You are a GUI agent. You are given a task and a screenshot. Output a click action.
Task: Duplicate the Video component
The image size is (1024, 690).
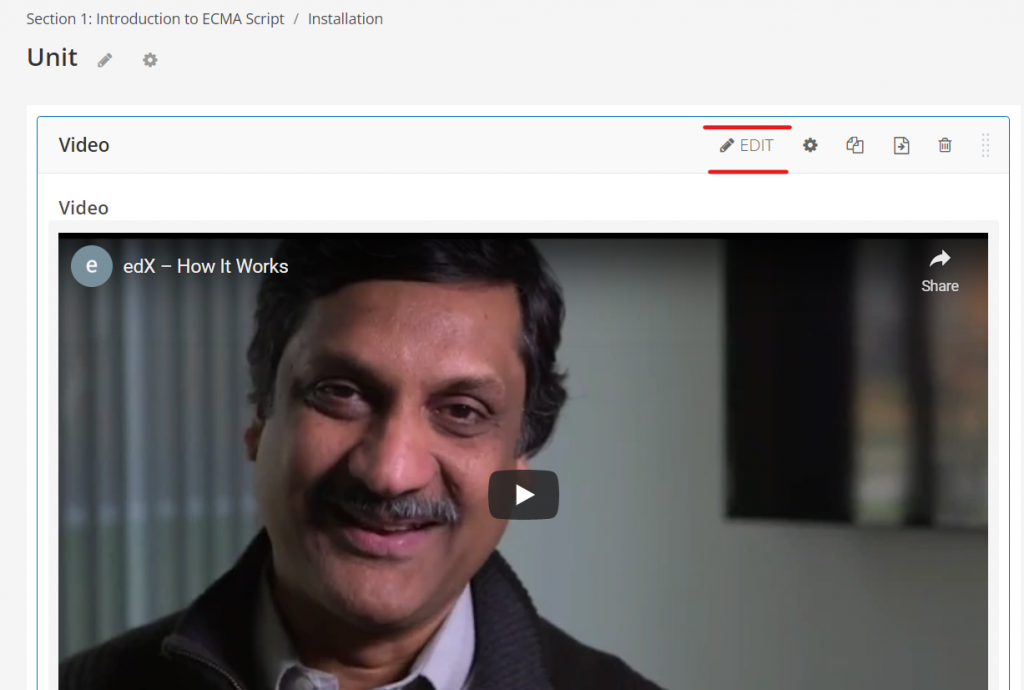[x=855, y=145]
